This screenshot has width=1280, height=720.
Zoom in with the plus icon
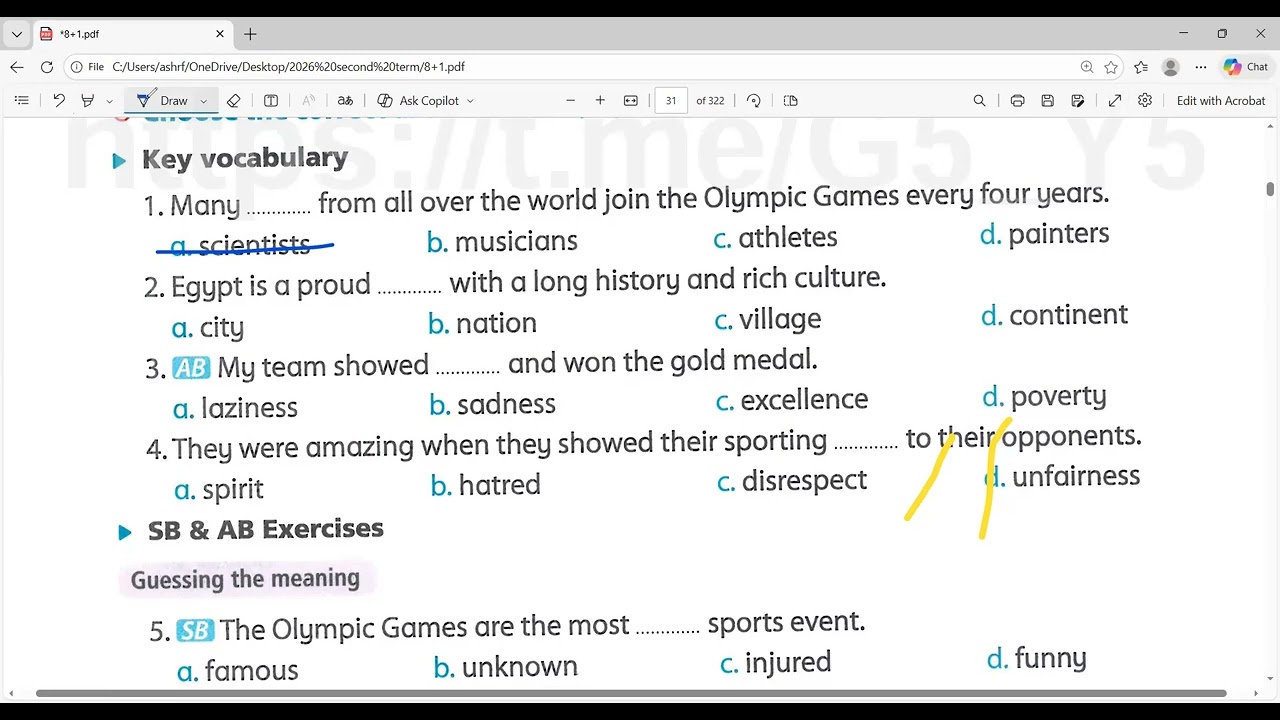tap(600, 100)
